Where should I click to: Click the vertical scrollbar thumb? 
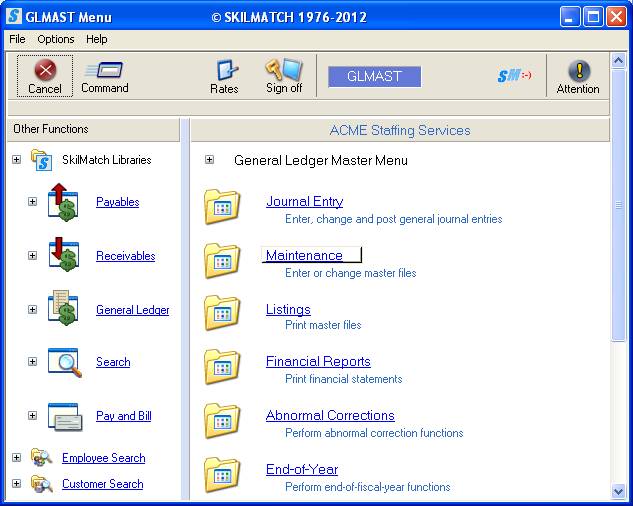click(618, 206)
